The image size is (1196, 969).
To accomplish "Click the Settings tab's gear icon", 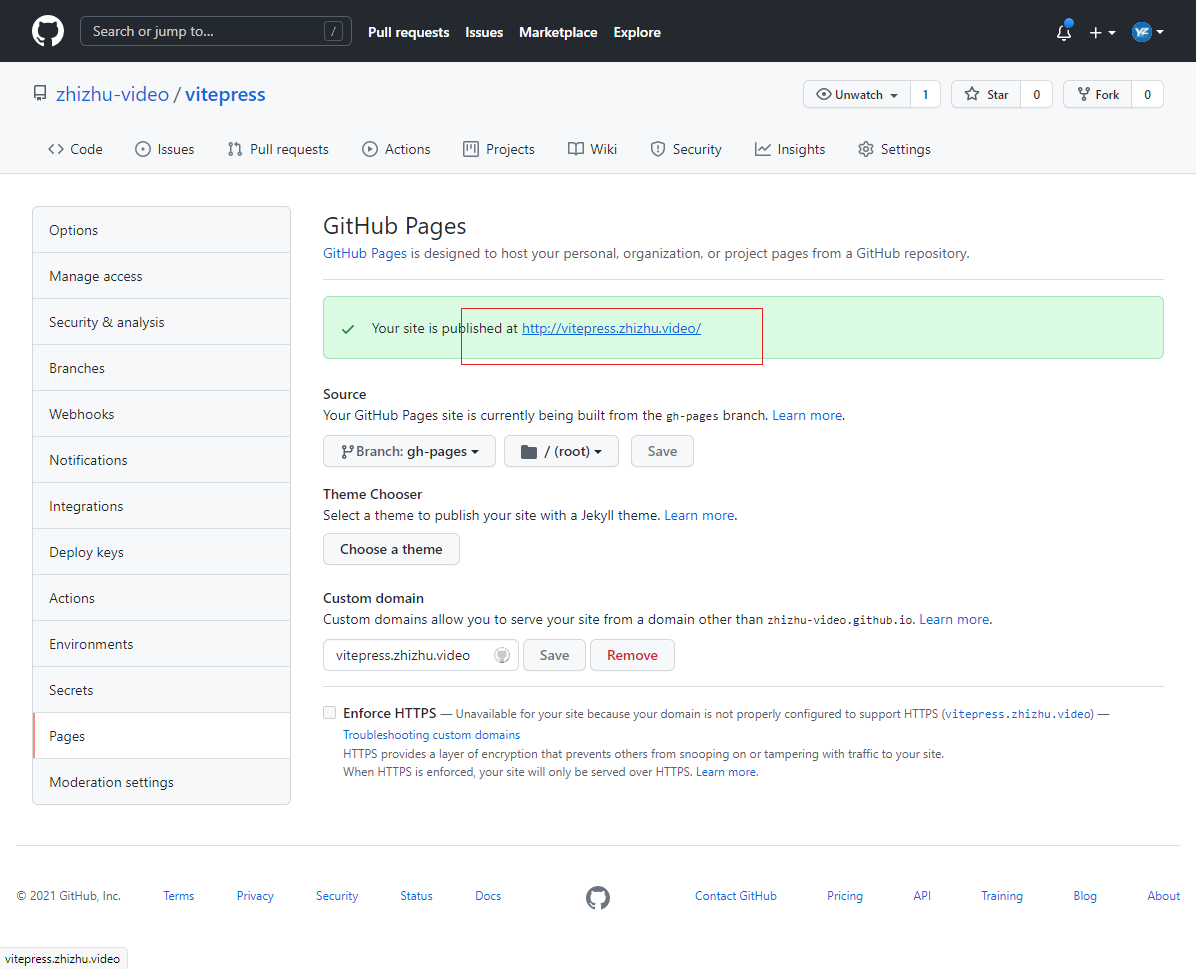I will tap(866, 149).
